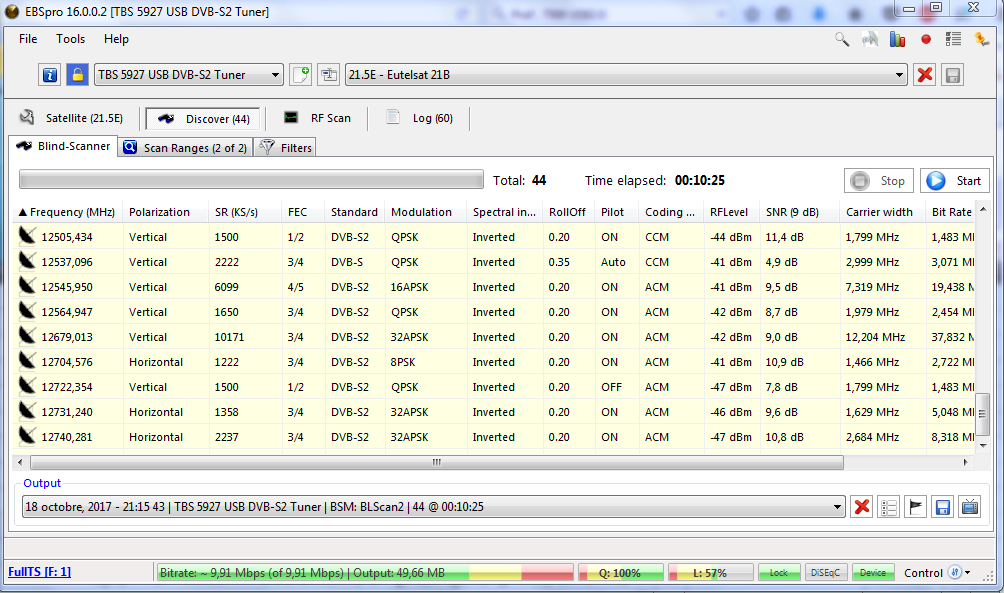Click the blue device info icon
1004x593 pixels.
[50, 75]
